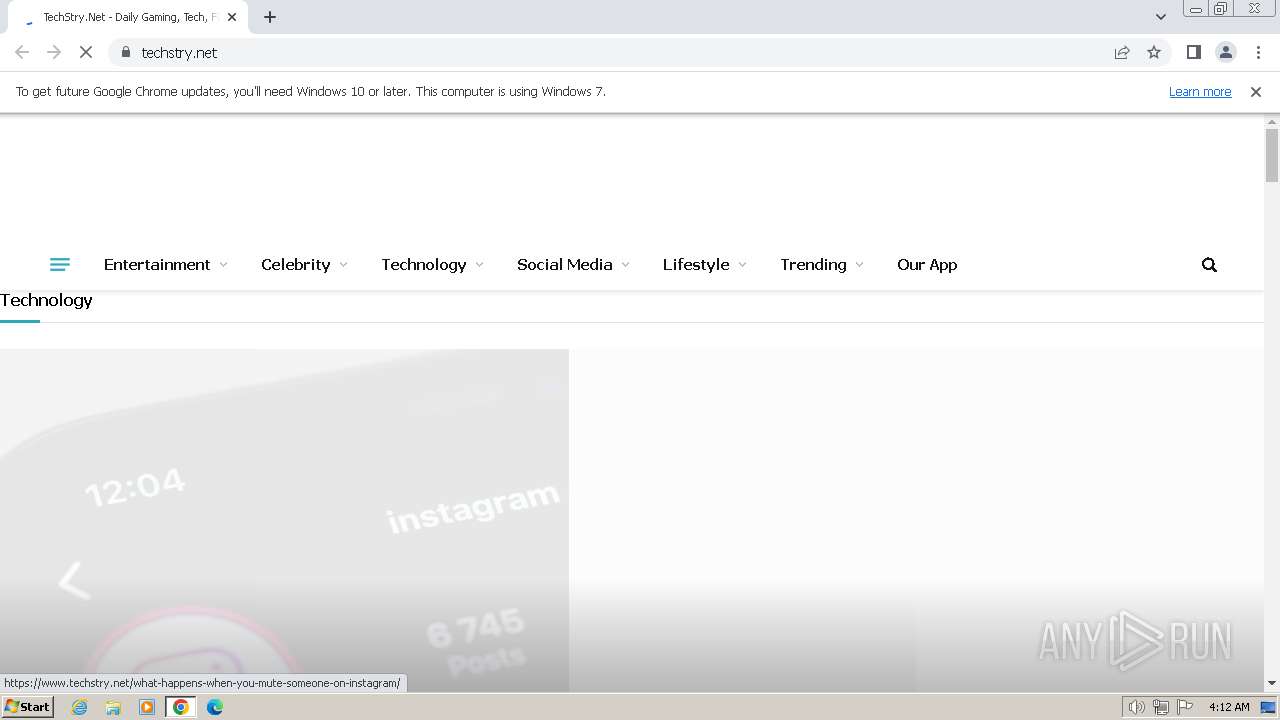Expand Social Media dropdown chevron
The image size is (1280, 720).
pos(625,265)
